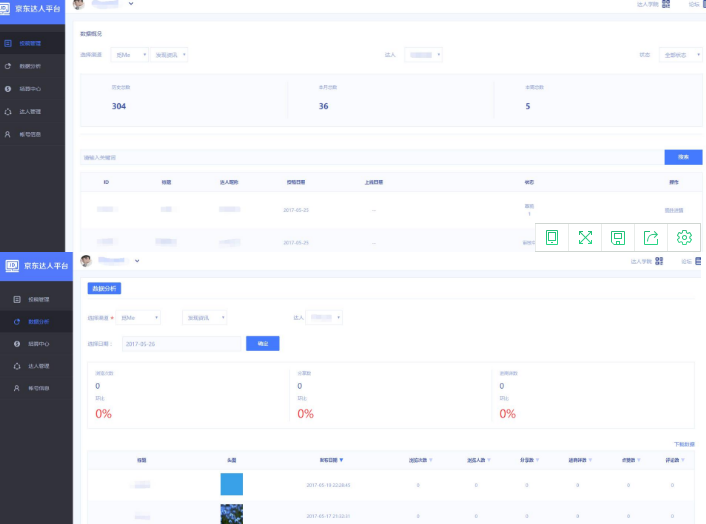Click the 京东达人平台 logo in lower sidebar
Image resolution: width=706 pixels, height=524 pixels.
click(x=36, y=265)
